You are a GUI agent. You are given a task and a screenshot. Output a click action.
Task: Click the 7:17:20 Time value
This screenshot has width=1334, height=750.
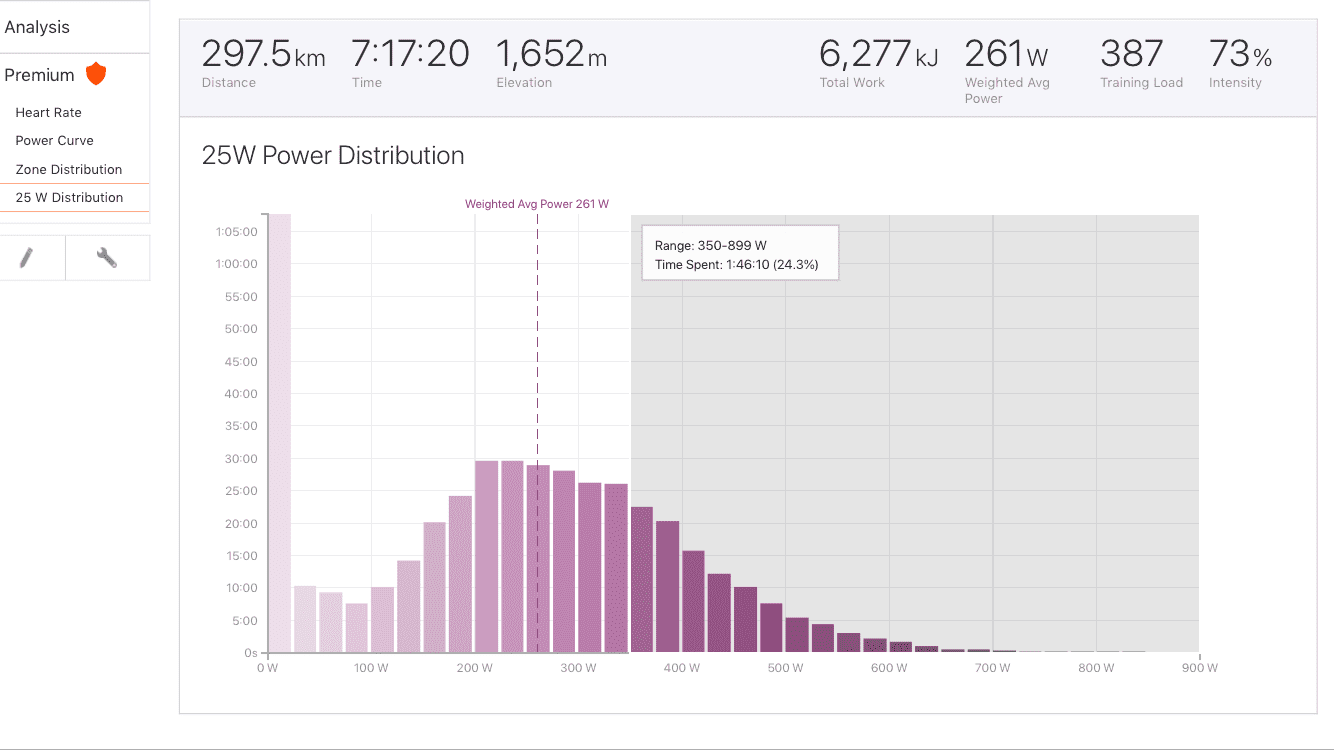point(411,63)
